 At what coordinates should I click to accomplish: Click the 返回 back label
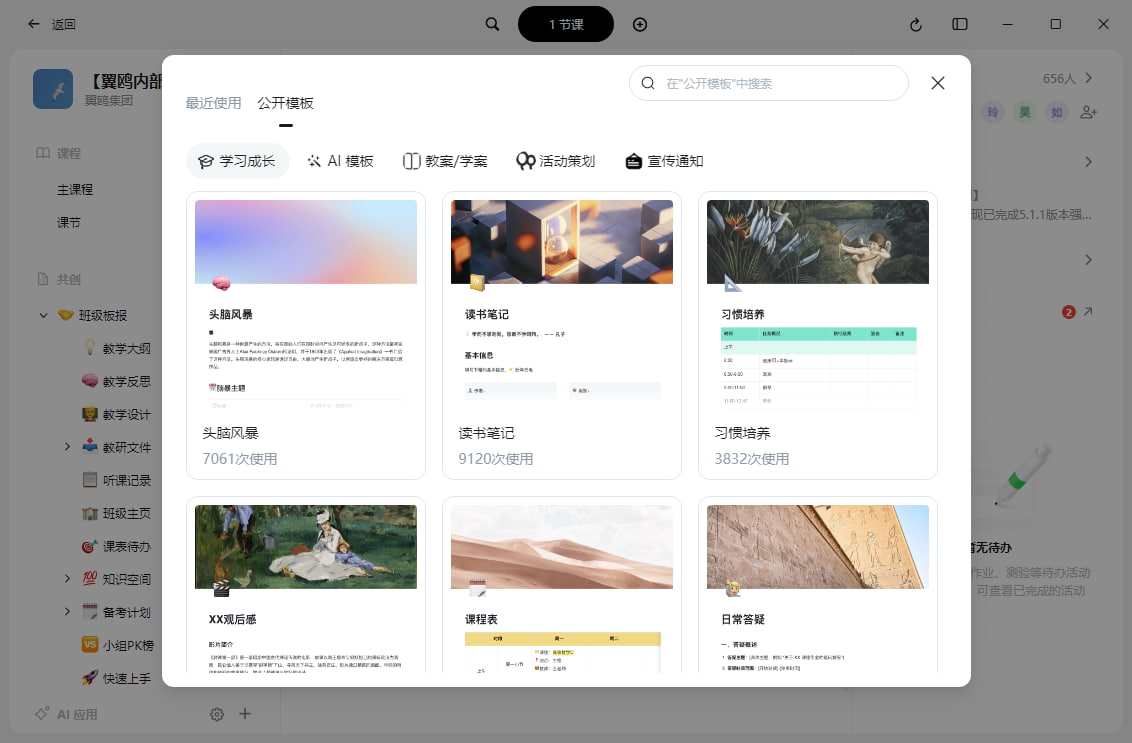pos(64,25)
